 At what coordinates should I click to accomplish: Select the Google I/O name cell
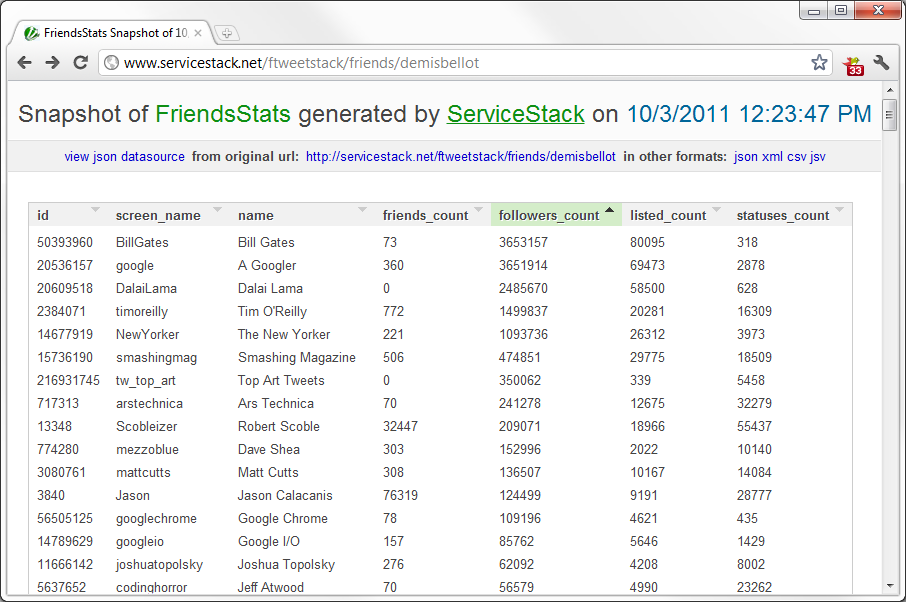pos(269,541)
